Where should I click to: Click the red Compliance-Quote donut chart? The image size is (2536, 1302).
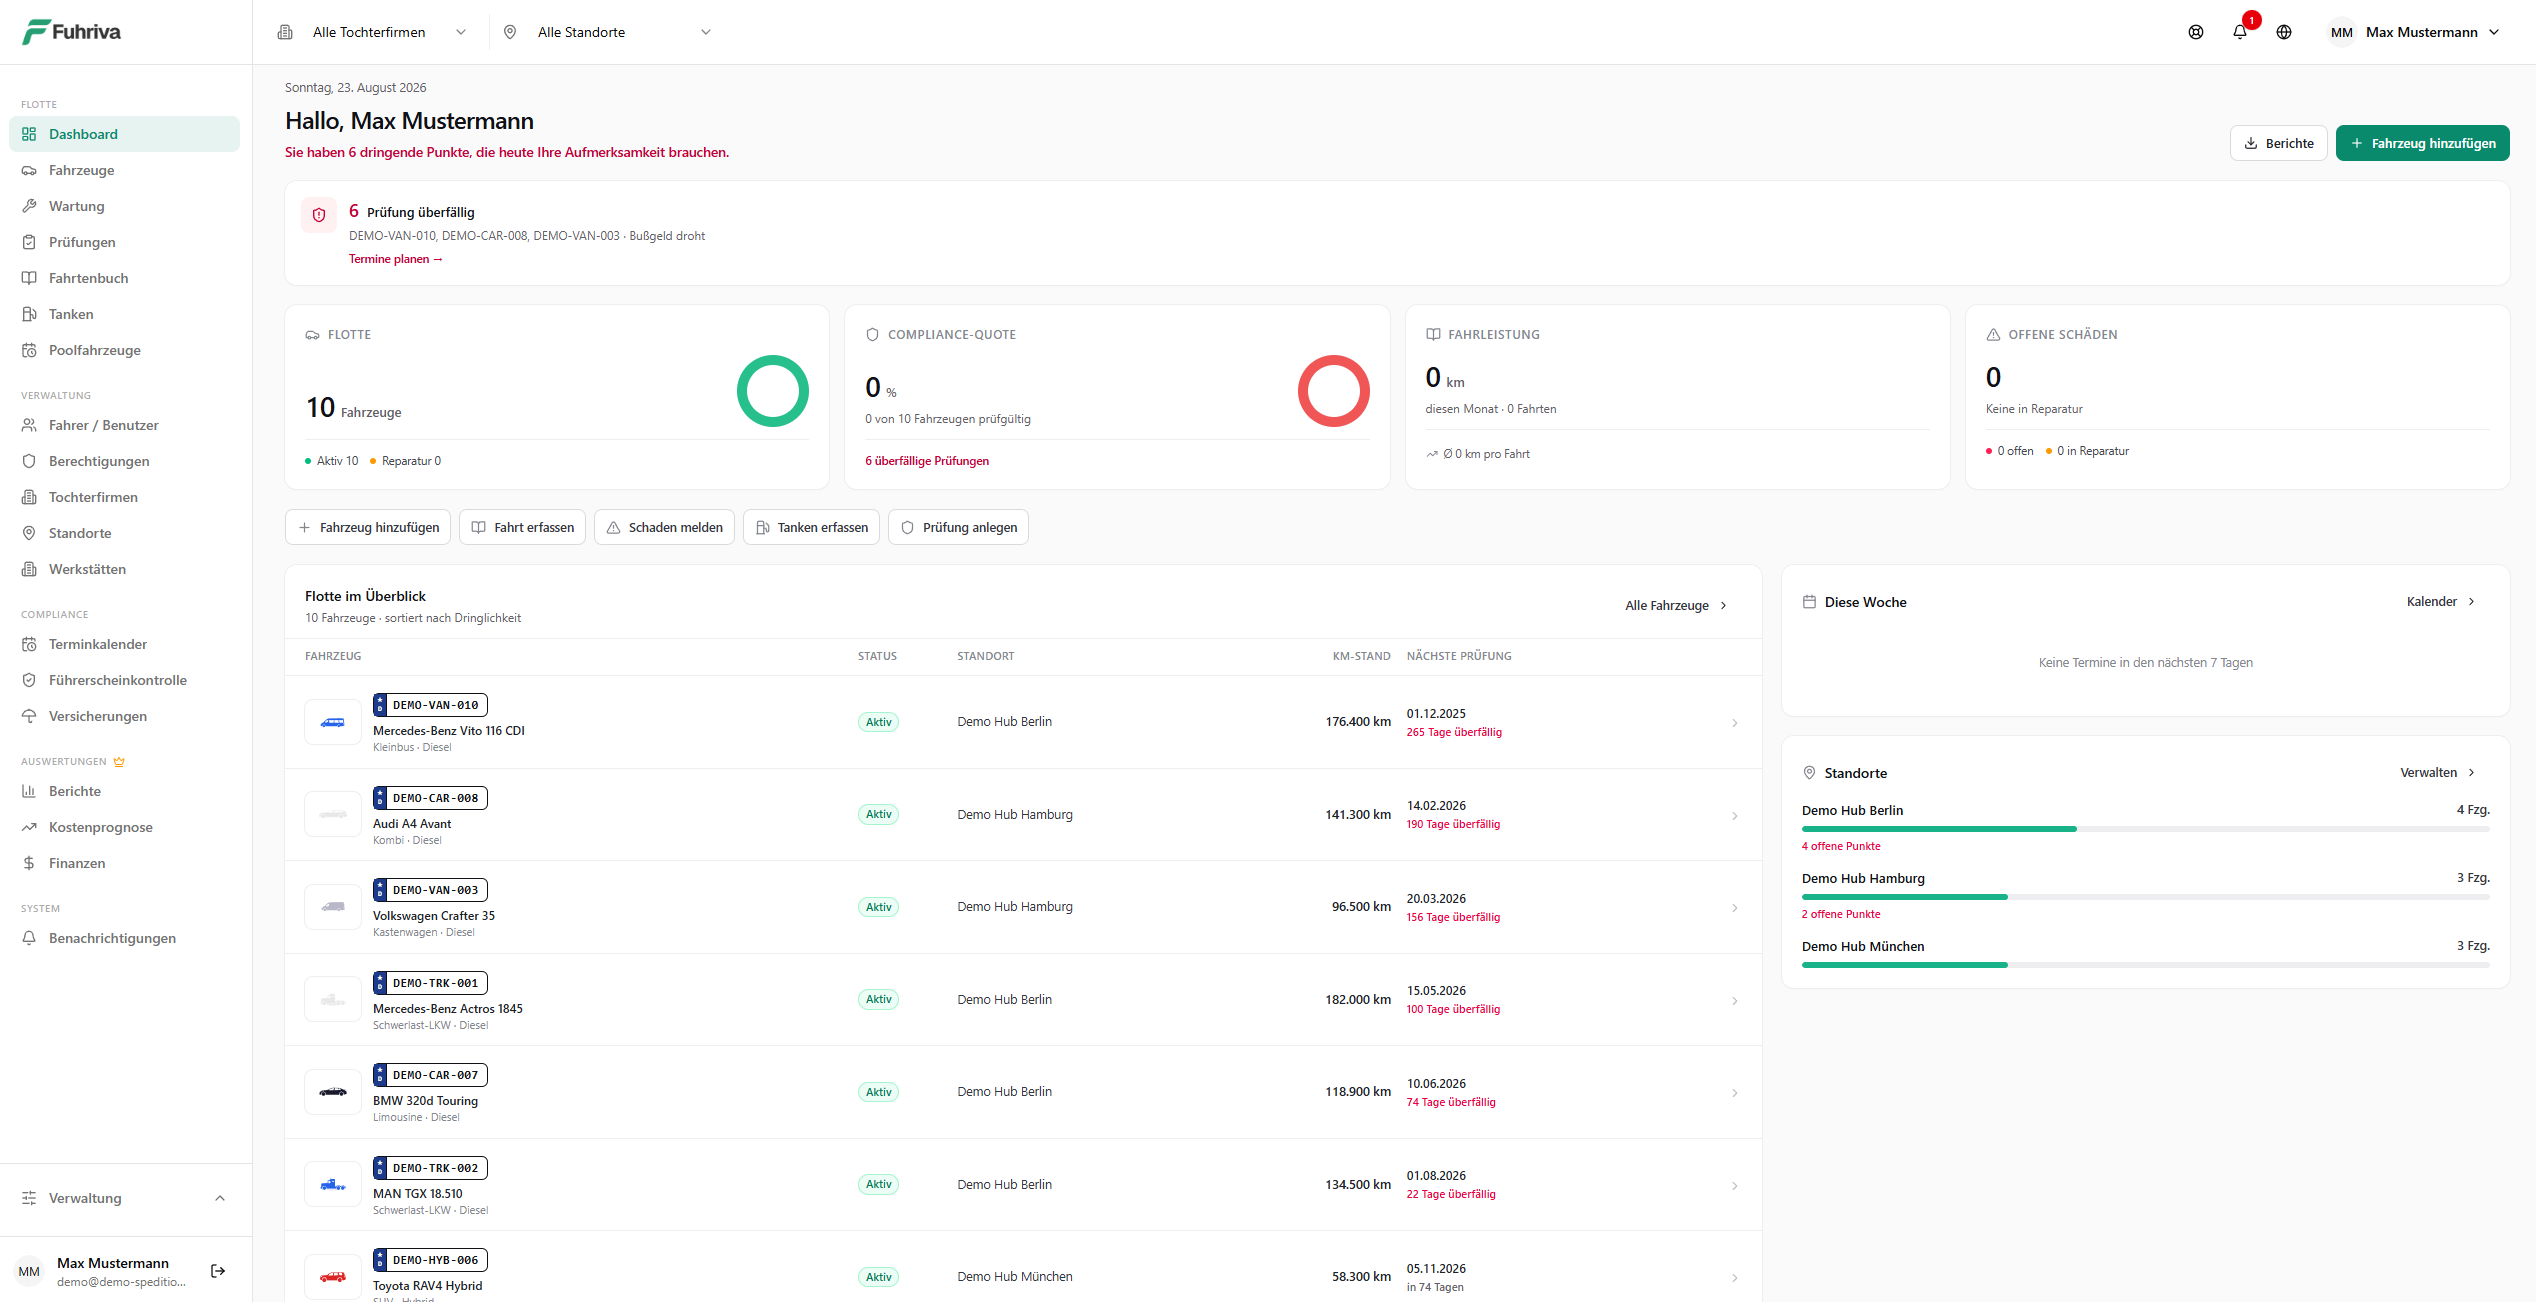pyautogui.click(x=1333, y=391)
